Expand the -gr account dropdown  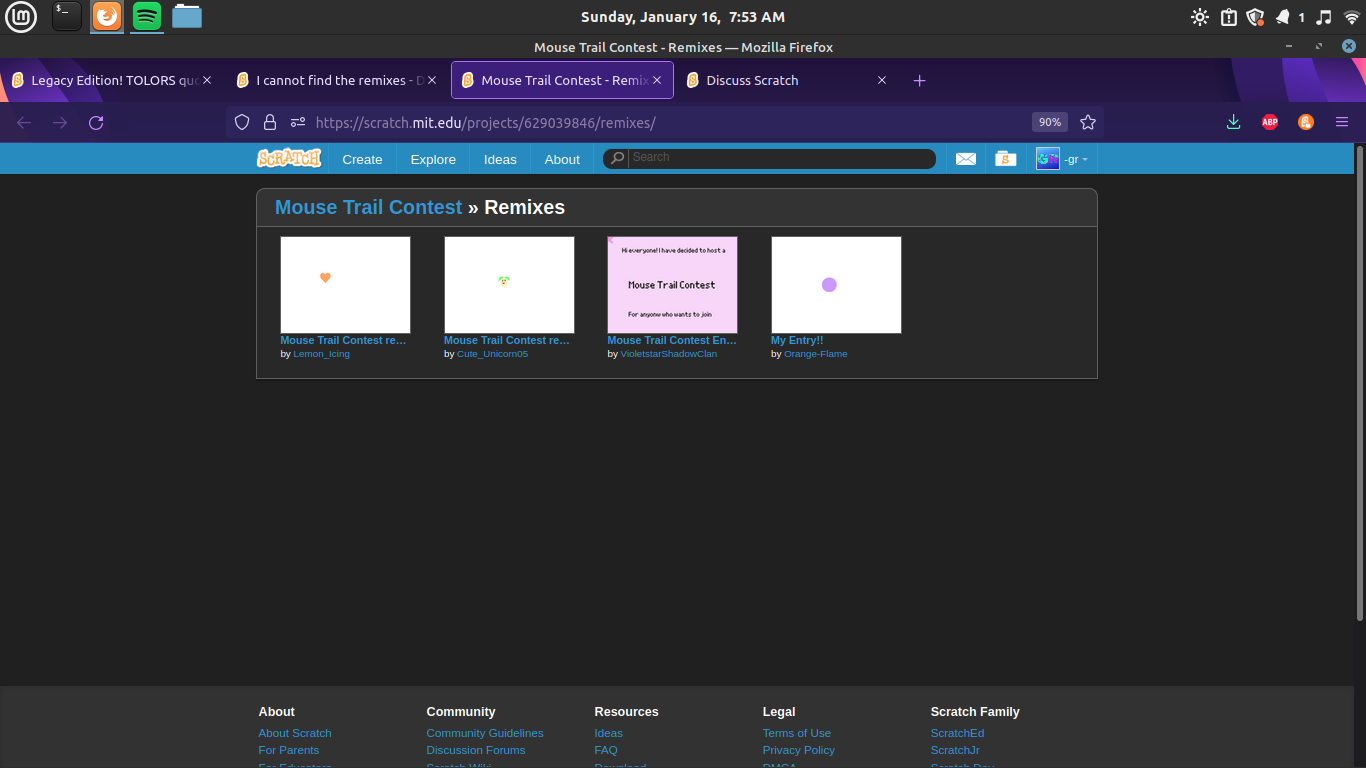(1062, 159)
